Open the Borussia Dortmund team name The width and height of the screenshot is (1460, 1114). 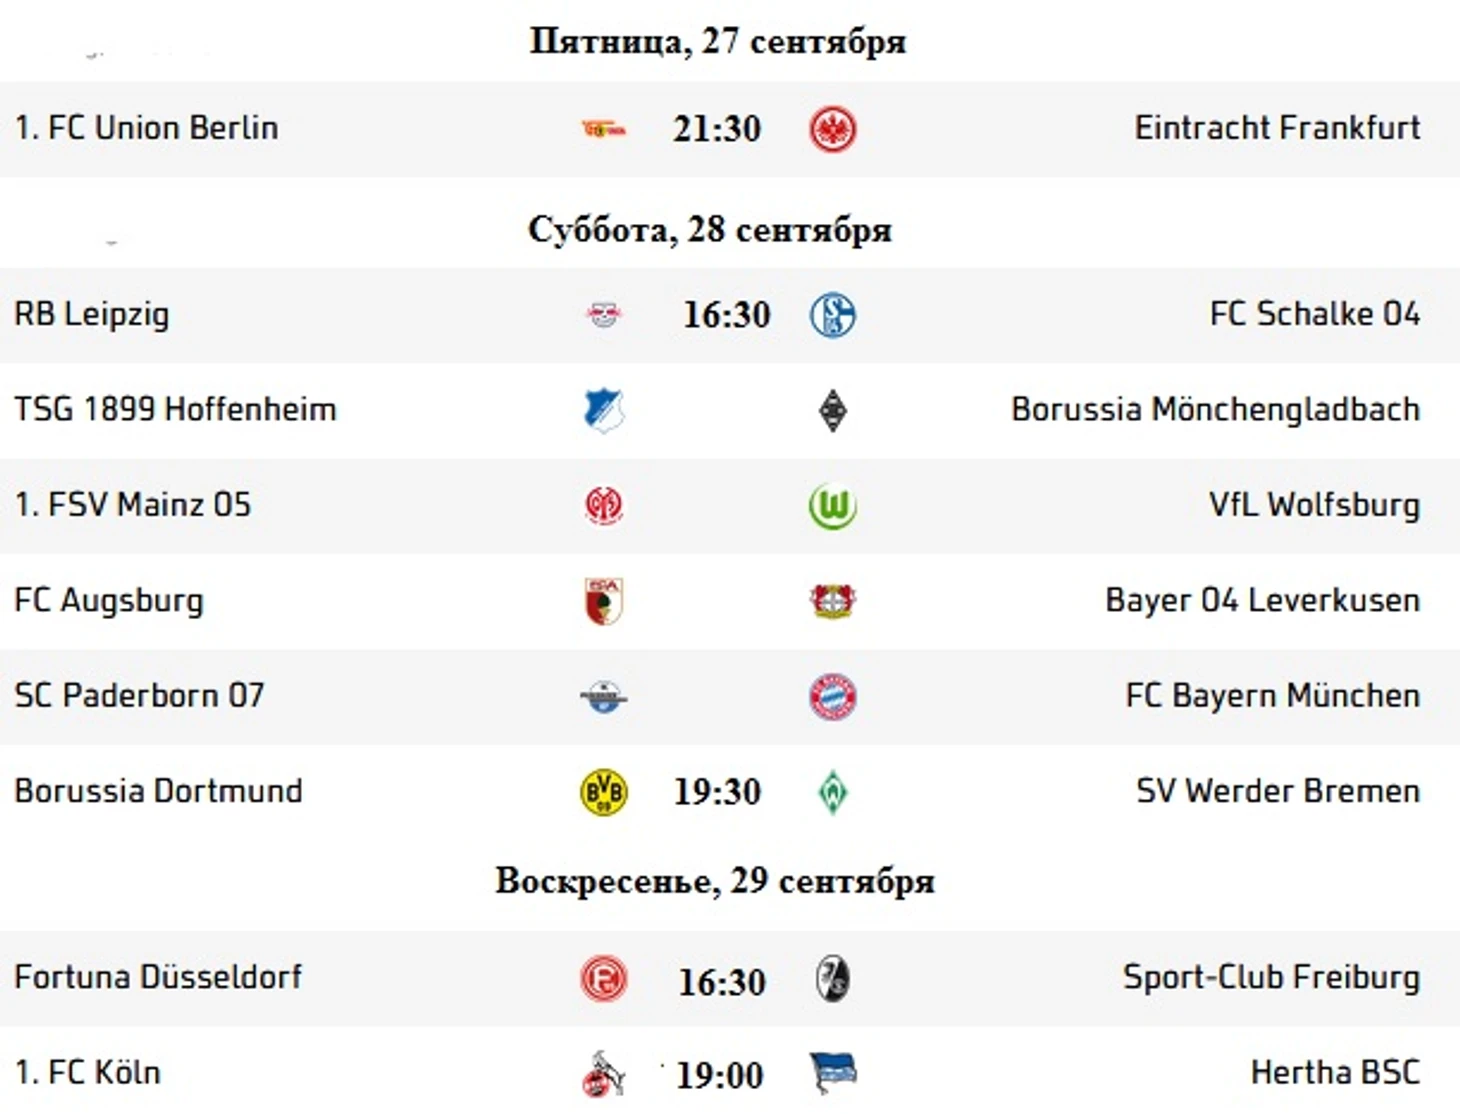pyautogui.click(x=158, y=791)
